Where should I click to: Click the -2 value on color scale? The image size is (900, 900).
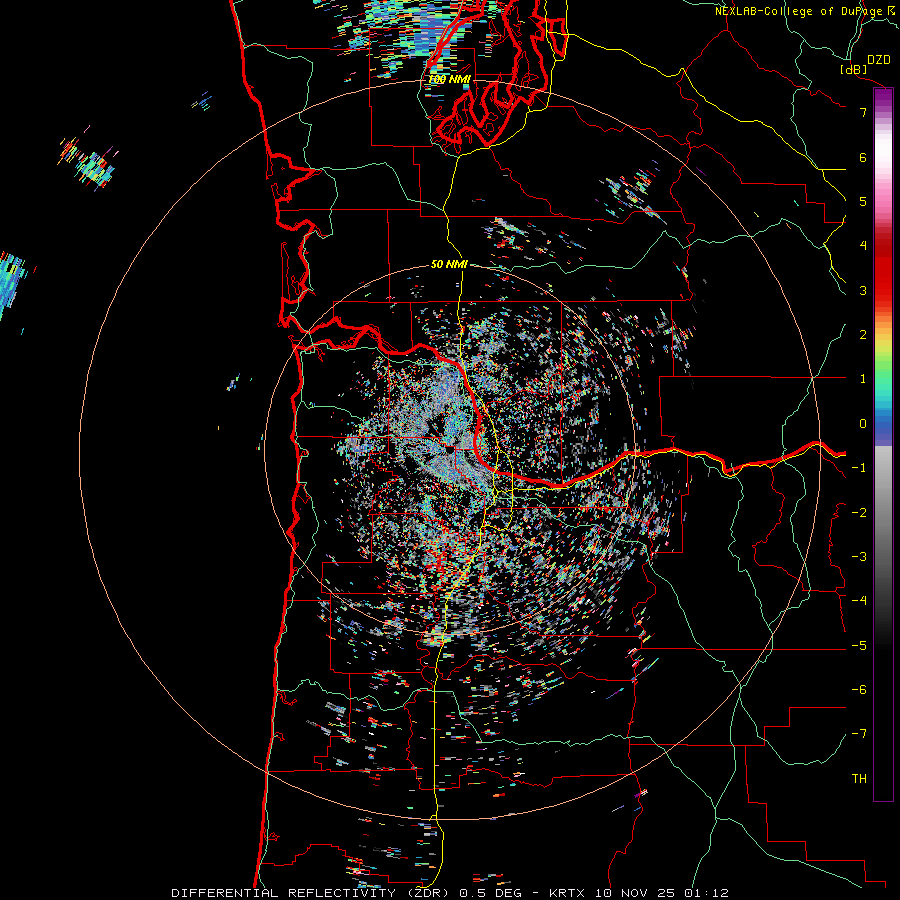click(x=859, y=513)
